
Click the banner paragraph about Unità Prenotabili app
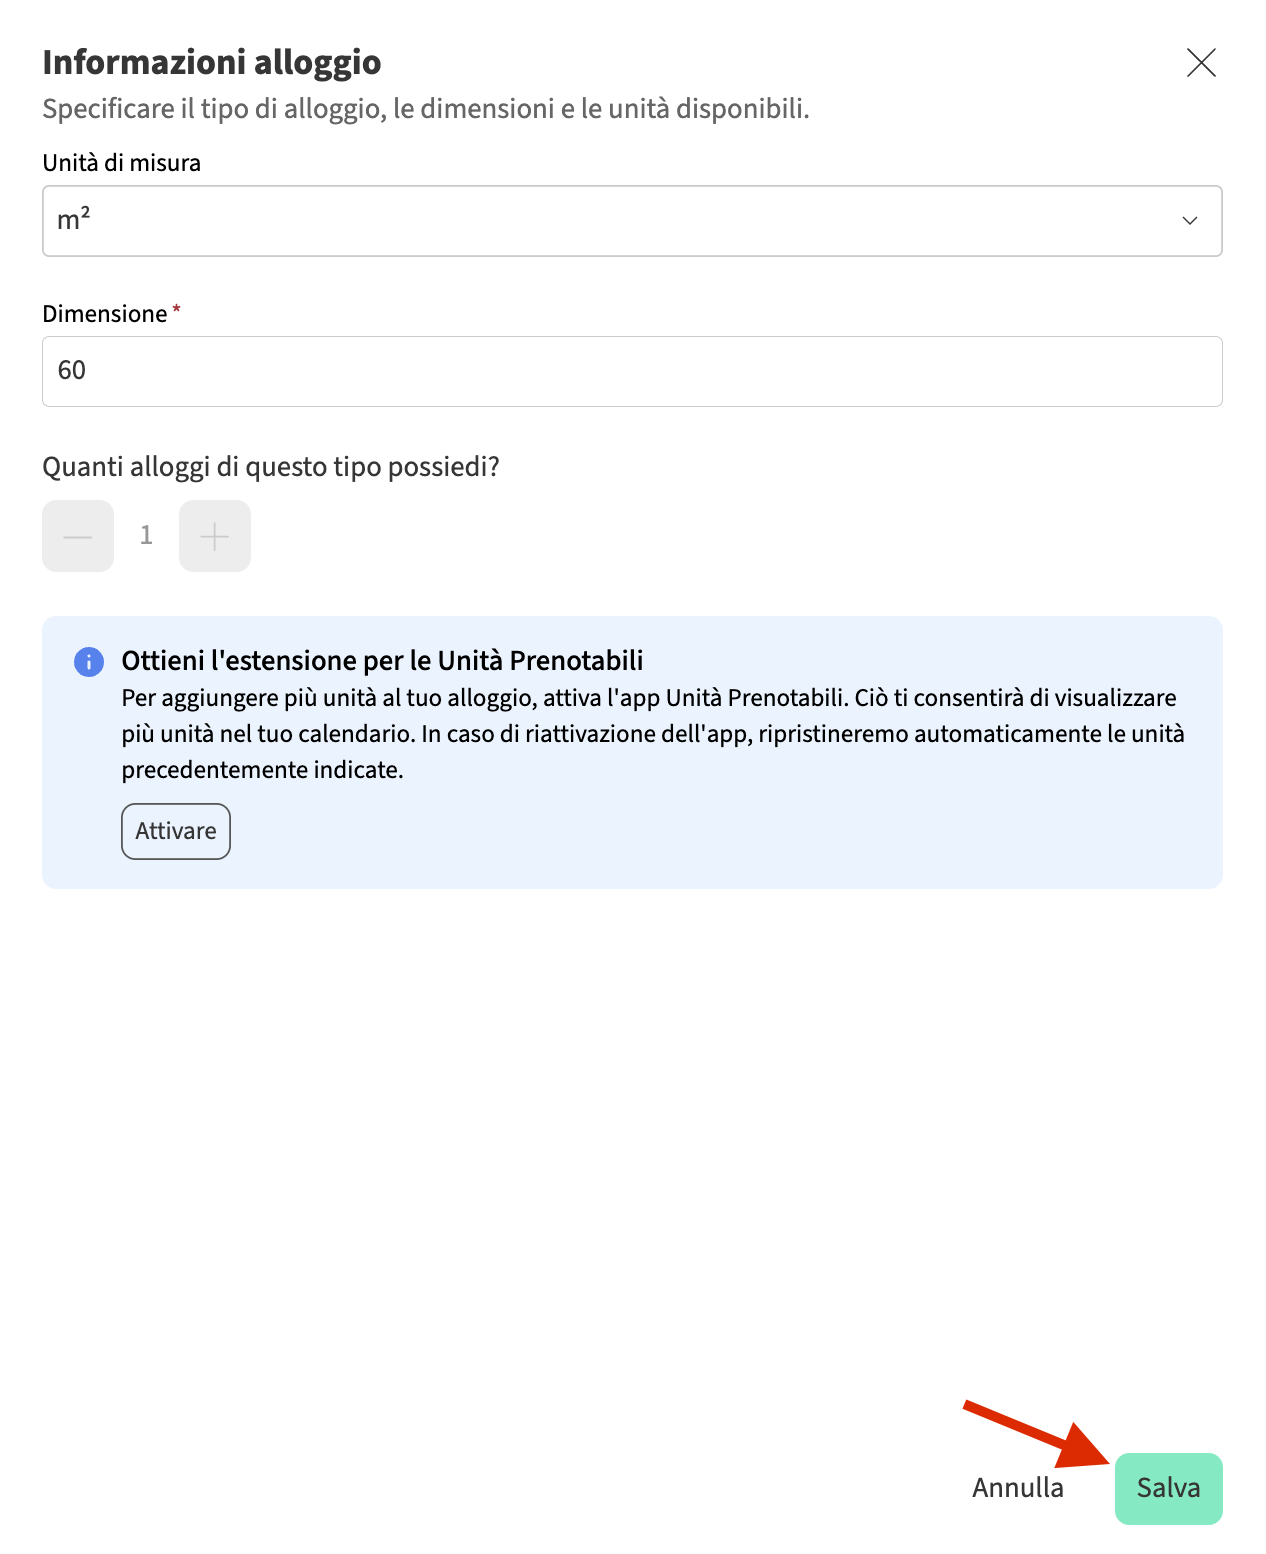652,734
